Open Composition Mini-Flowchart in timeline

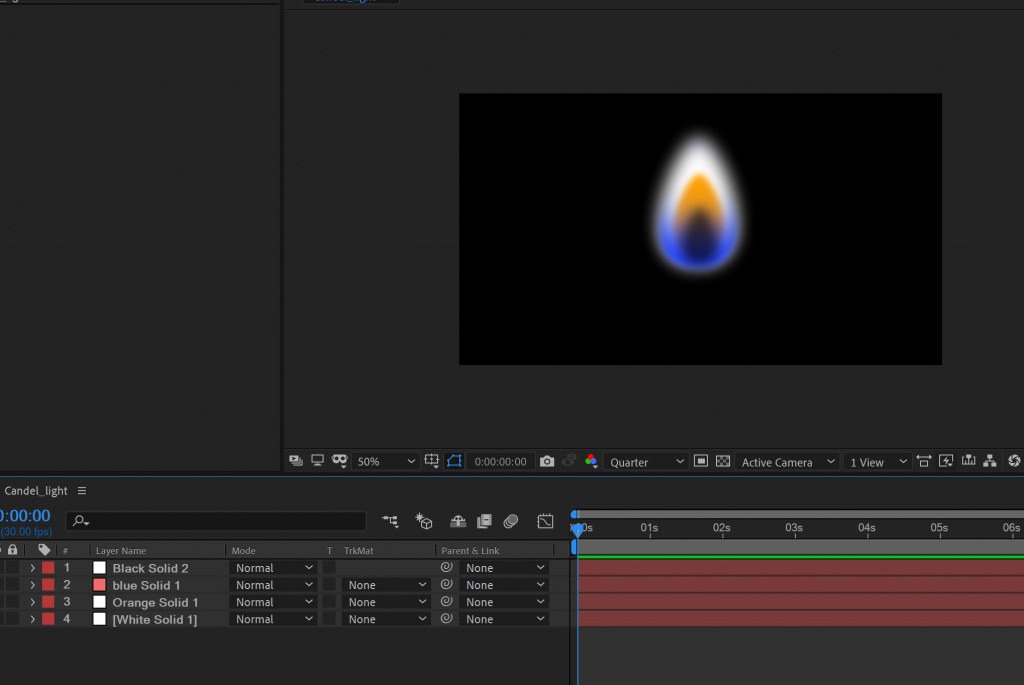[x=391, y=520]
